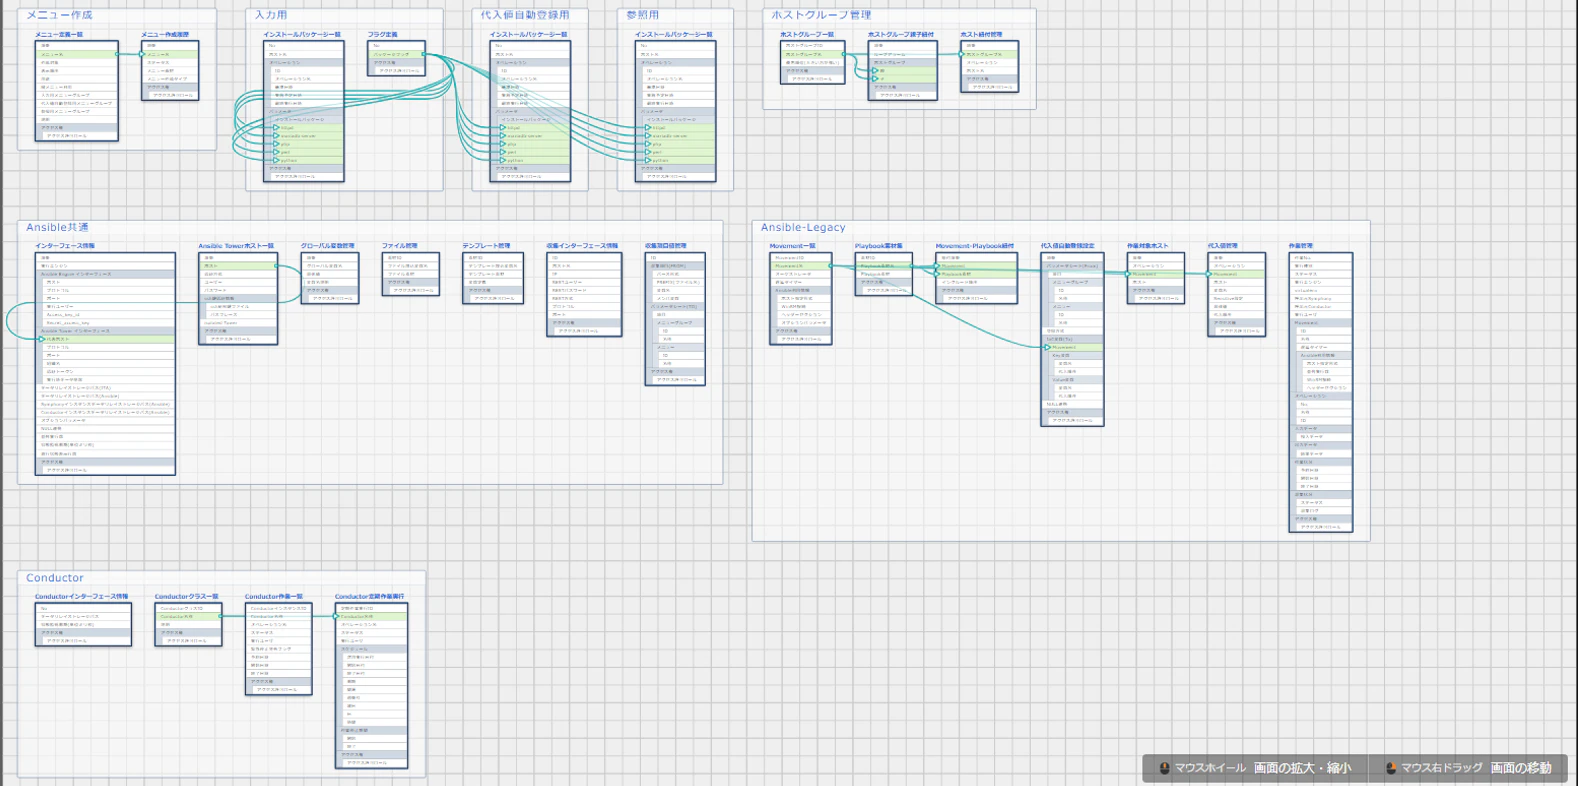This screenshot has height=786, width=1578.
Task: Open the メニュー作成履歴 table title
Action: tap(164, 35)
